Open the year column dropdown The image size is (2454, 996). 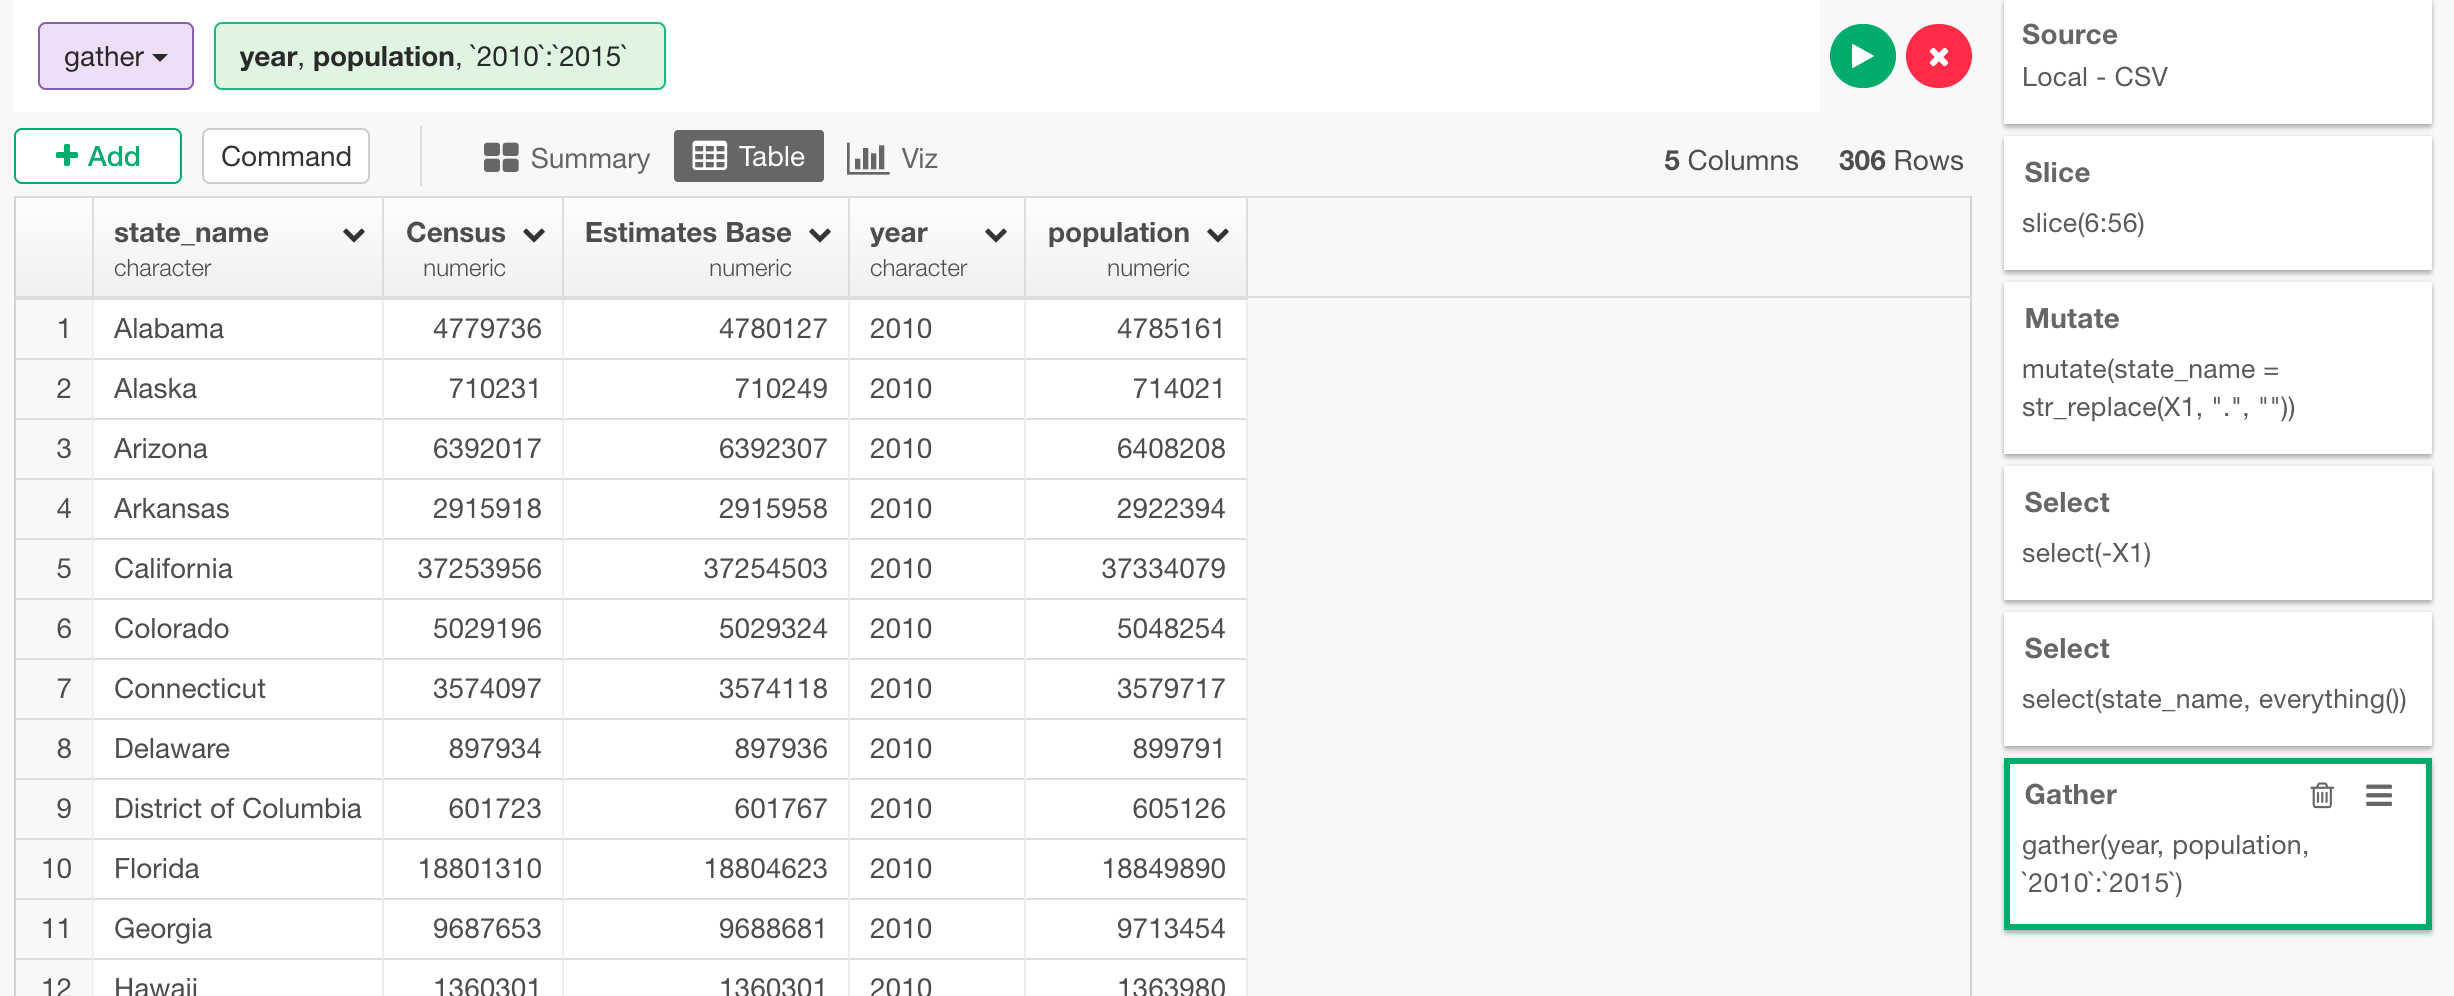tap(995, 234)
